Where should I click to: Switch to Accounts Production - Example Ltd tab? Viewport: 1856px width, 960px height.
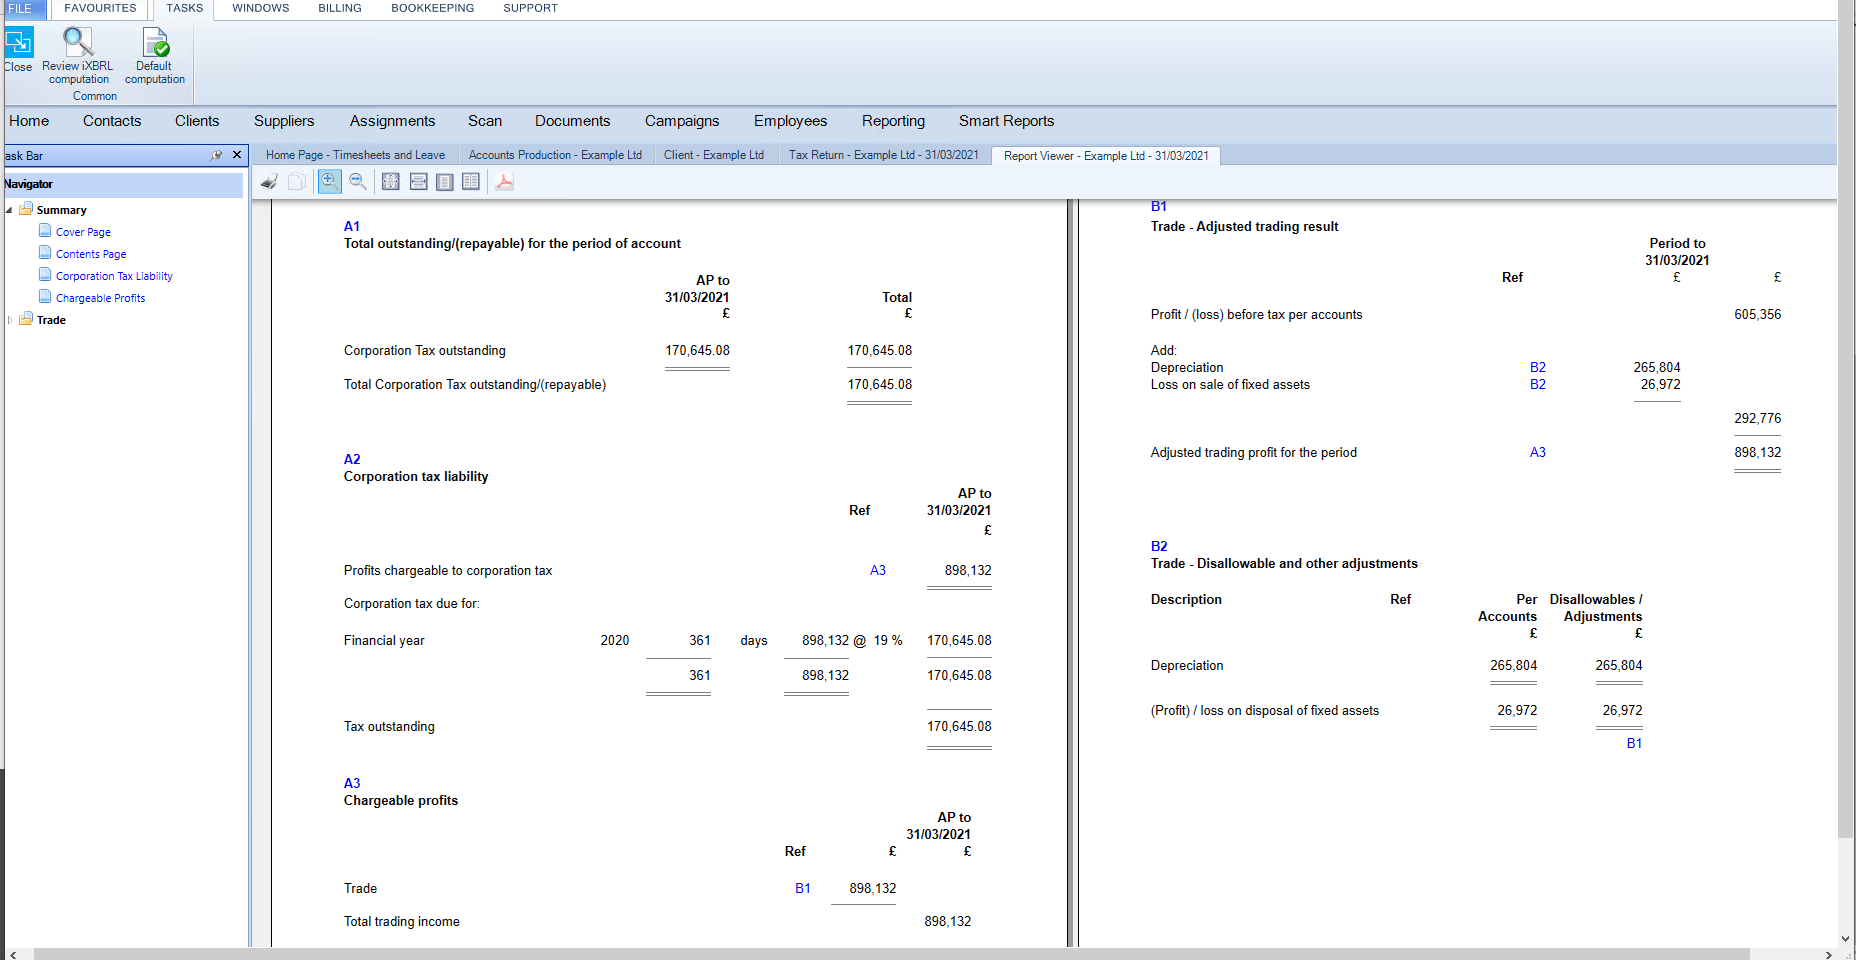point(555,155)
